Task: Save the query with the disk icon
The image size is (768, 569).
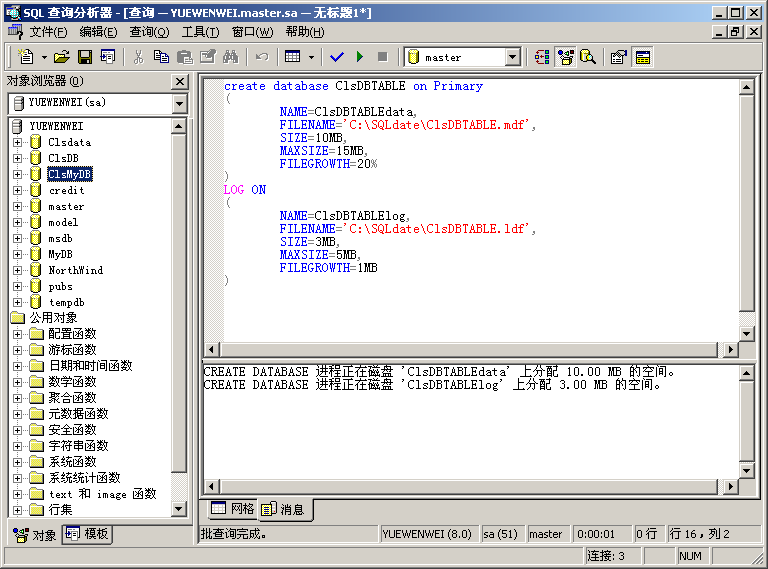Action: pos(85,57)
